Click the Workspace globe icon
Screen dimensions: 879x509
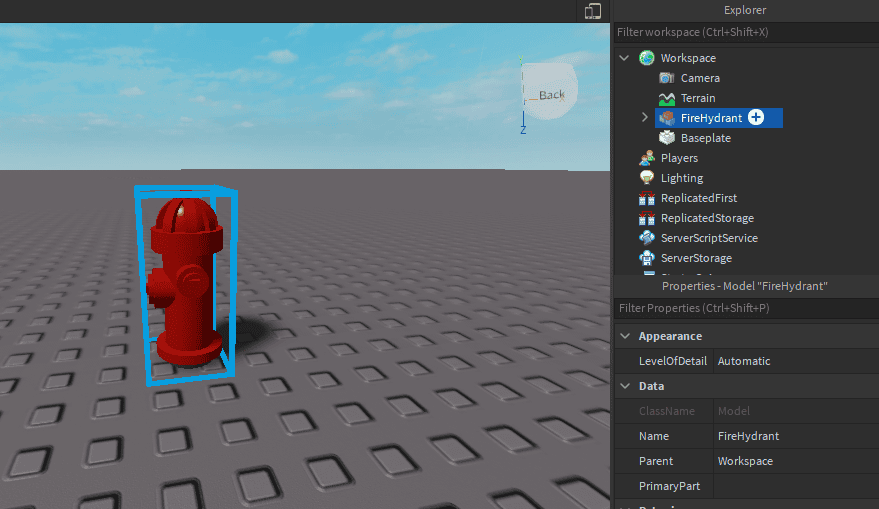click(x=647, y=58)
